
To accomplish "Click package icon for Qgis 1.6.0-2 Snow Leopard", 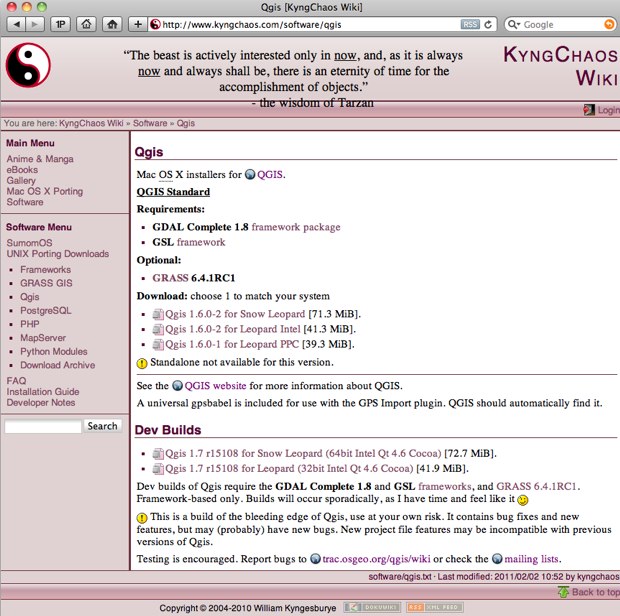I will 158,314.
